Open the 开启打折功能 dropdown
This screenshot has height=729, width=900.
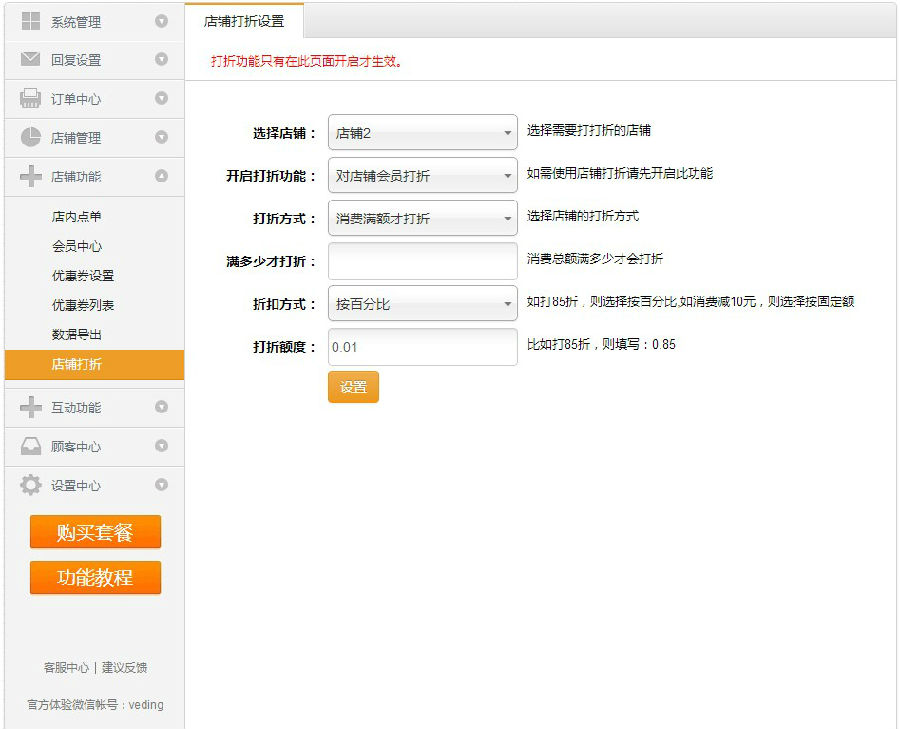click(422, 175)
